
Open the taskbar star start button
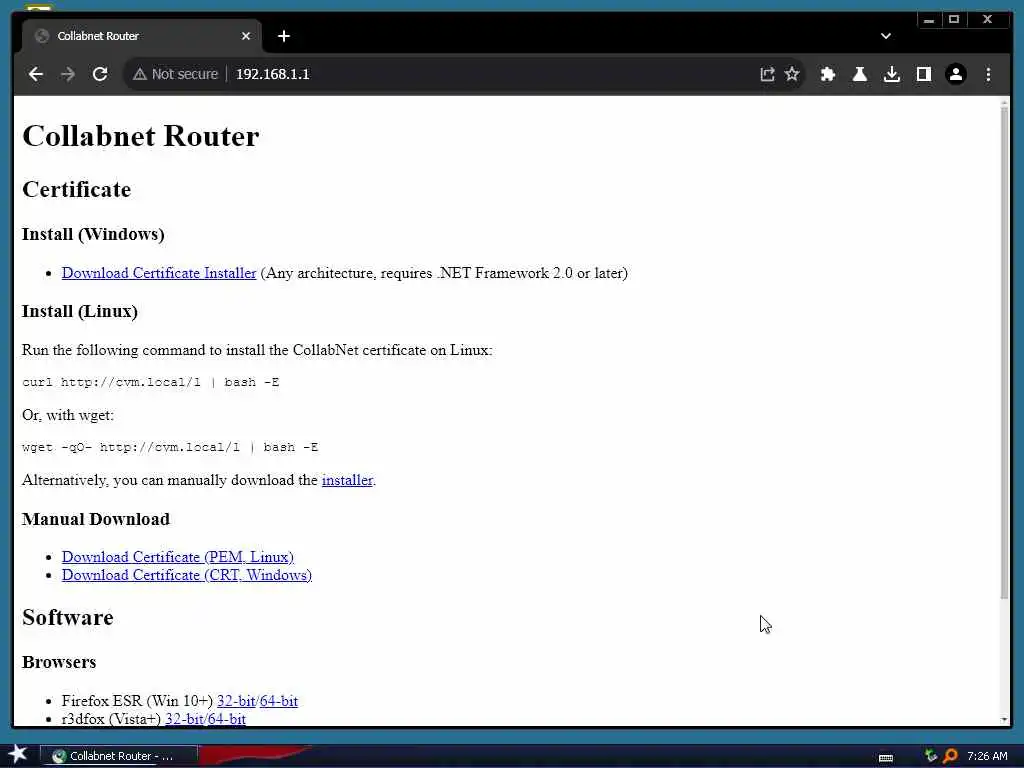click(18, 755)
